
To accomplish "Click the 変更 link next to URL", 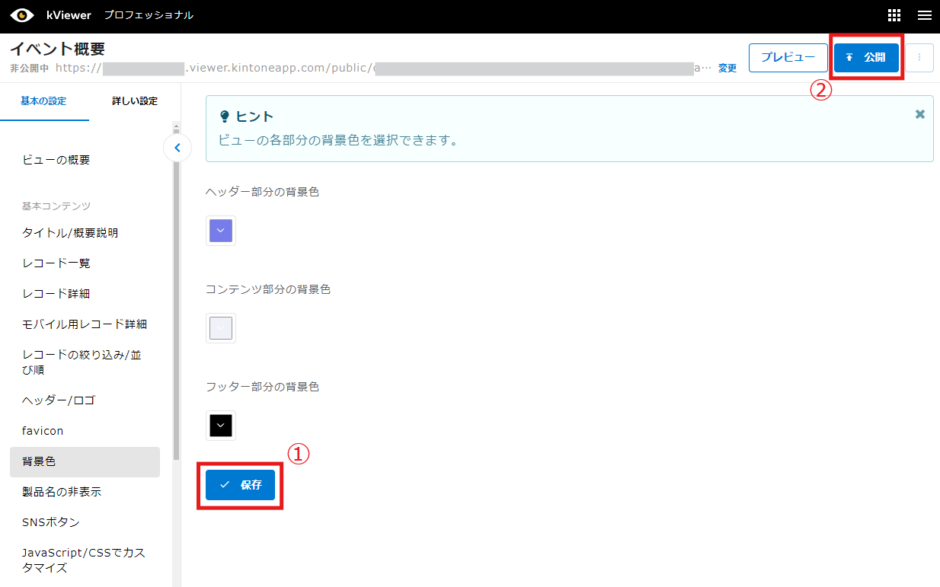I will (x=727, y=69).
